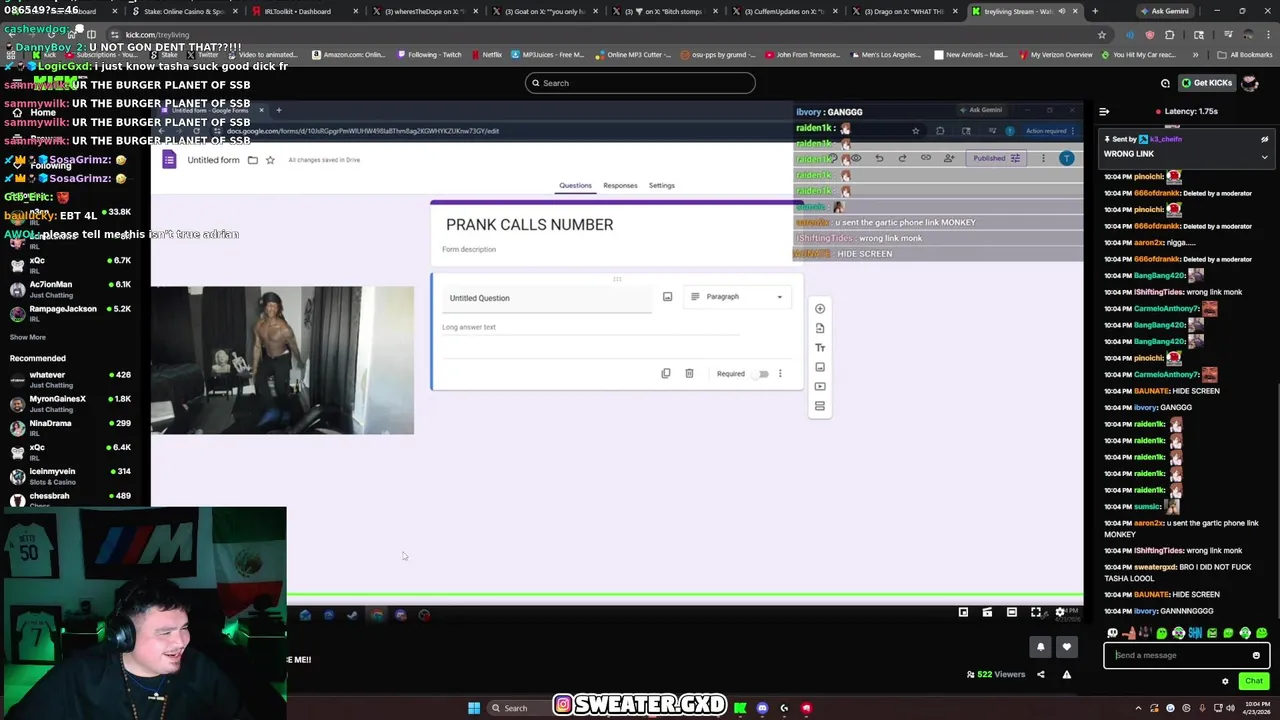Viewport: 1280px width, 720px height.
Task: Open the chat emoji picker
Action: 1256,656
